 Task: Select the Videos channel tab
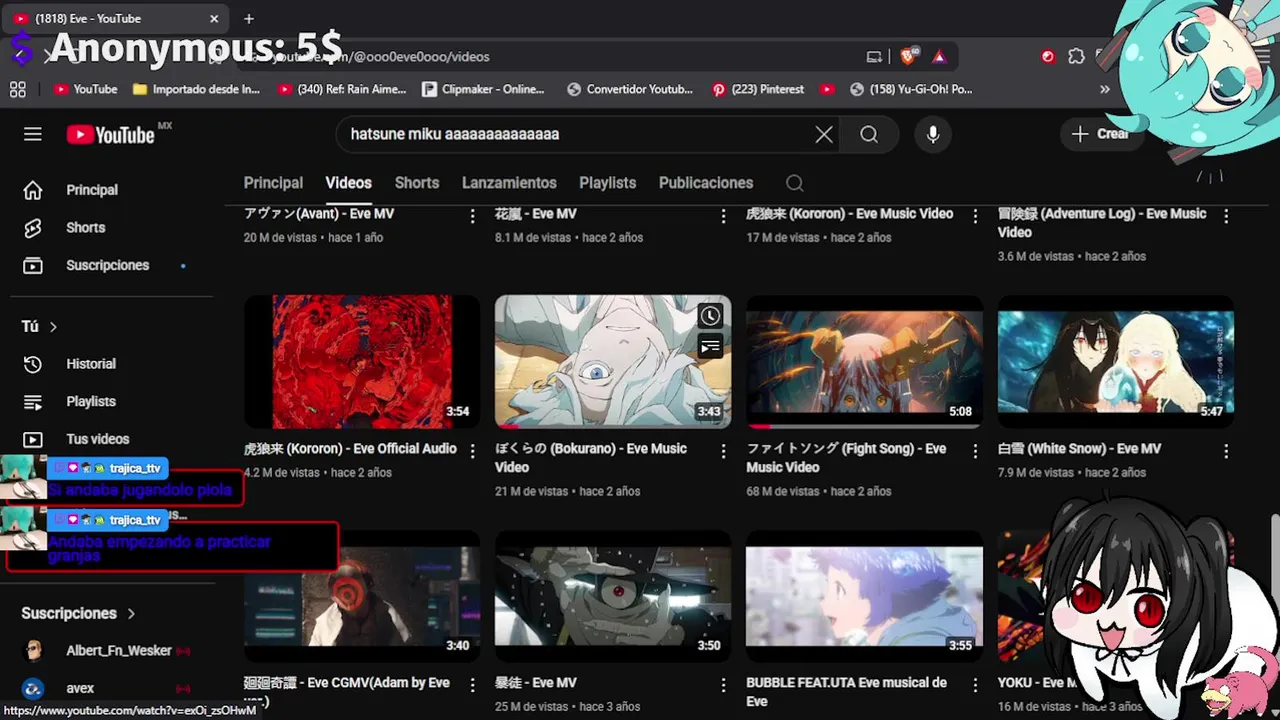[348, 183]
